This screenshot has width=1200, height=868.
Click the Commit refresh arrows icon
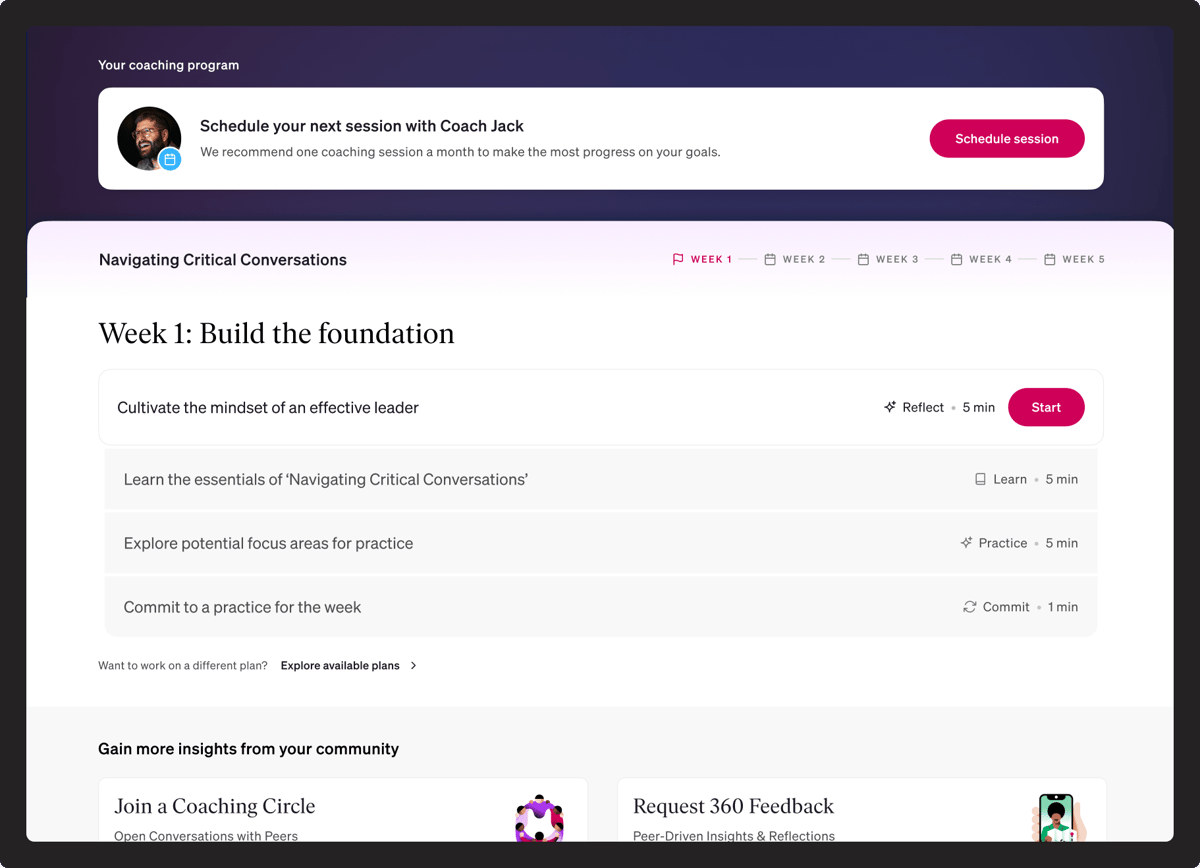(969, 607)
